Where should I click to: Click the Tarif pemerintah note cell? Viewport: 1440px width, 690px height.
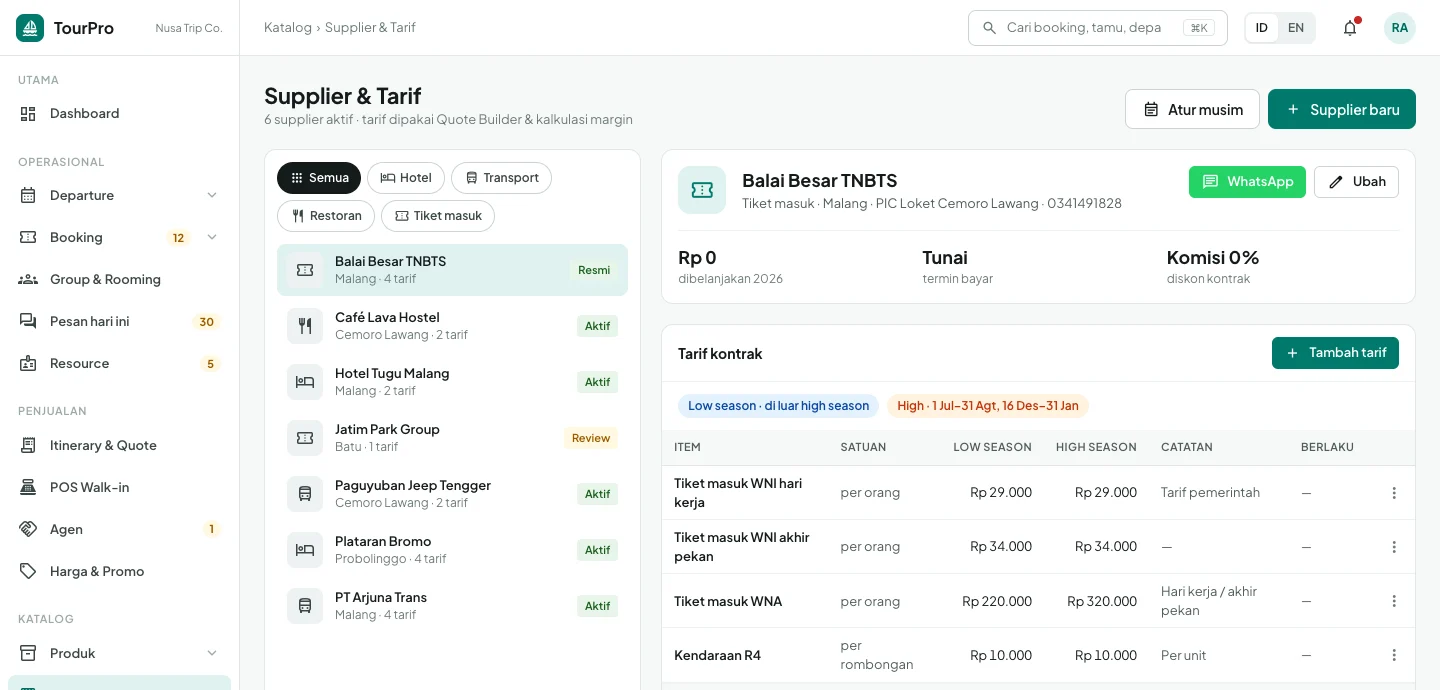tap(1210, 493)
